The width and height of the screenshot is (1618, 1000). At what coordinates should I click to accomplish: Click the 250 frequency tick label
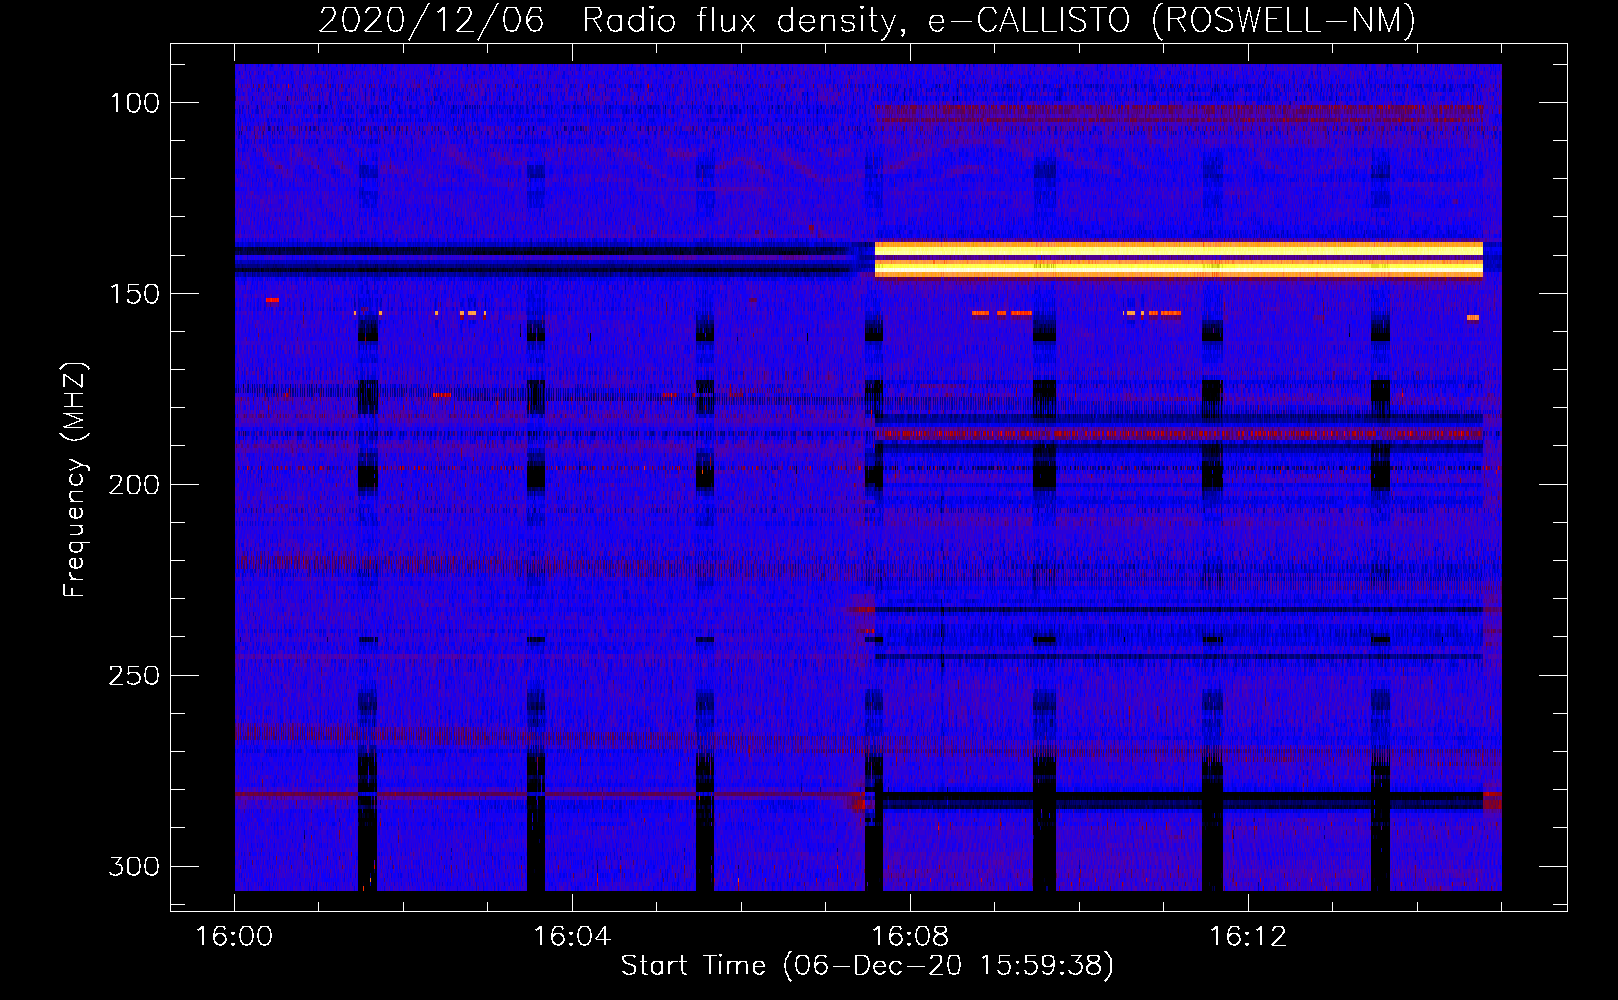point(134,676)
